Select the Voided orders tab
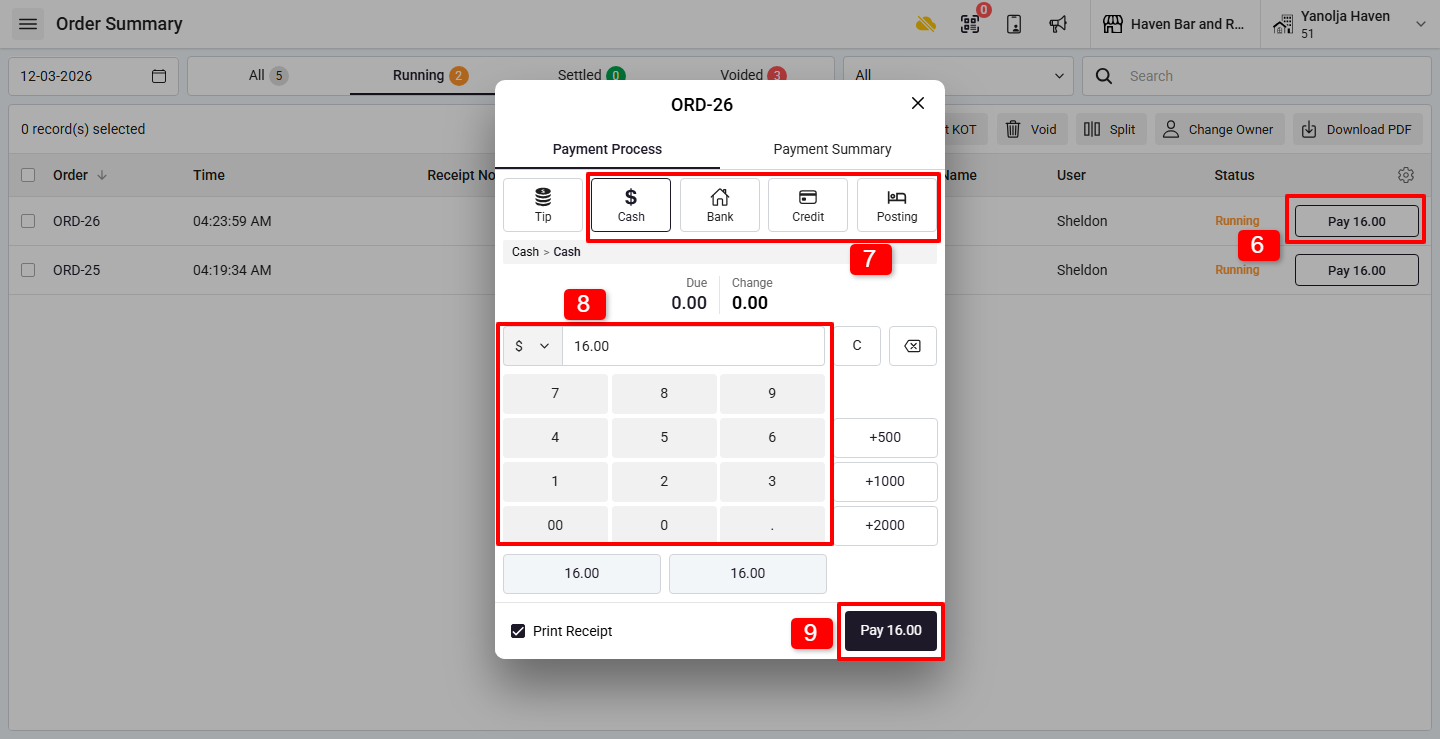 click(x=753, y=75)
